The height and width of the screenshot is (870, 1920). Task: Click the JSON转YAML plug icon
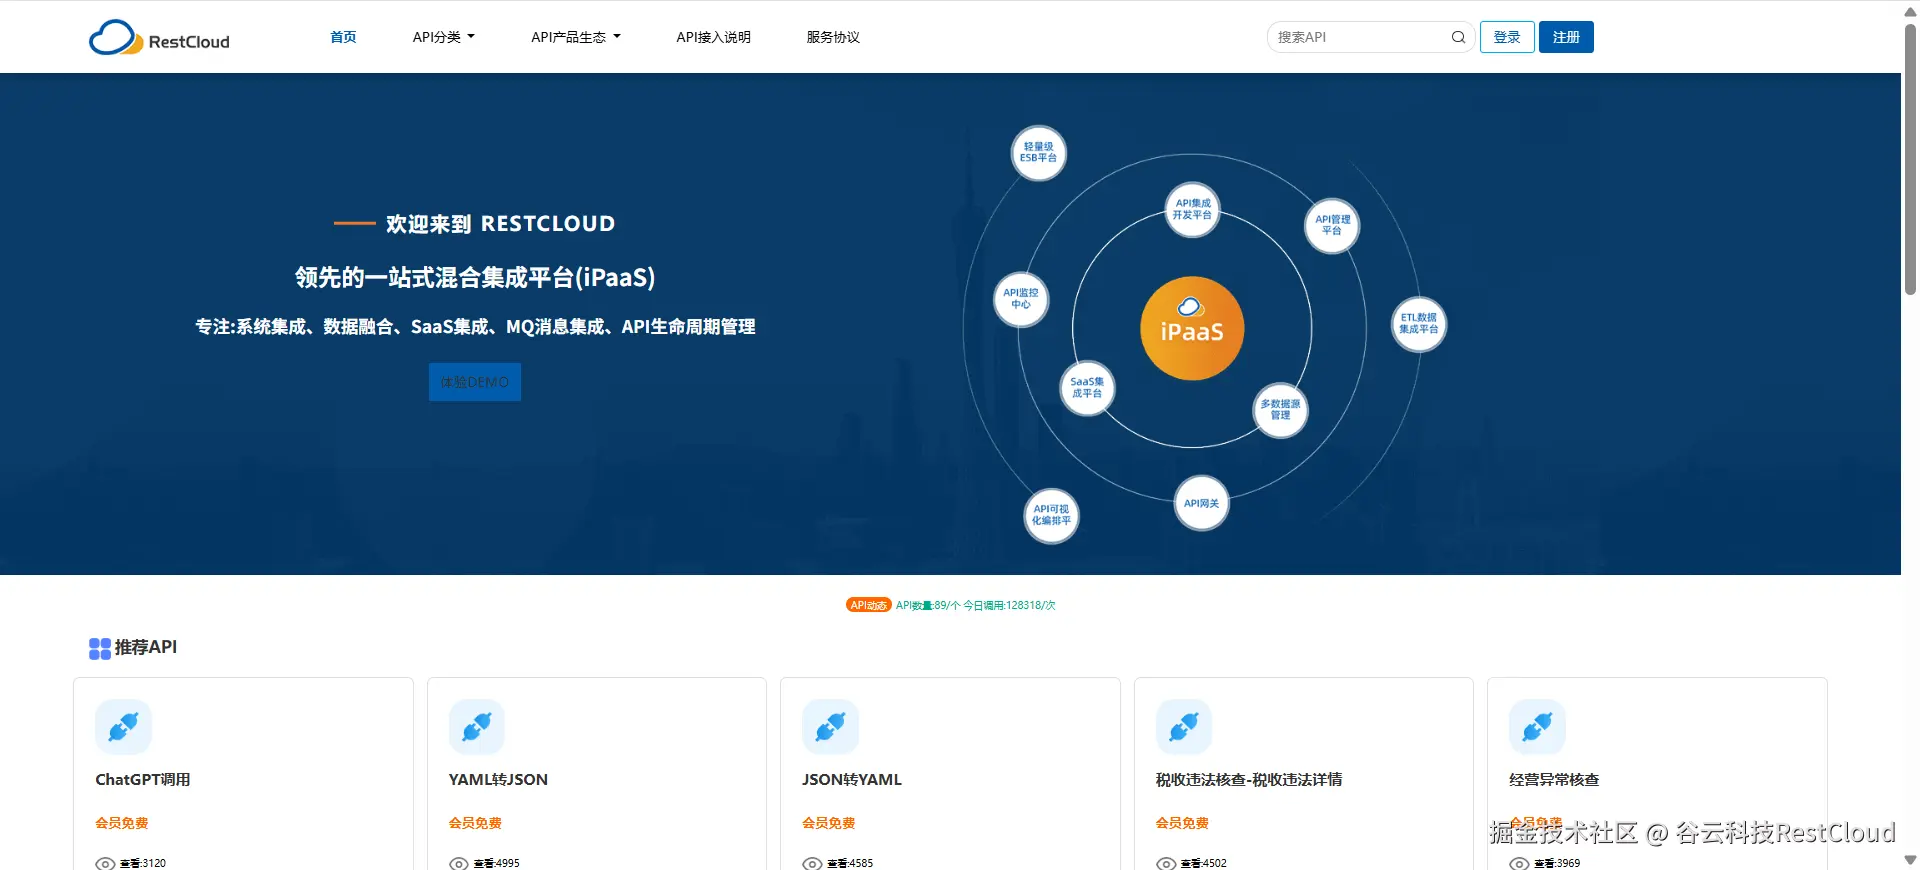click(830, 727)
